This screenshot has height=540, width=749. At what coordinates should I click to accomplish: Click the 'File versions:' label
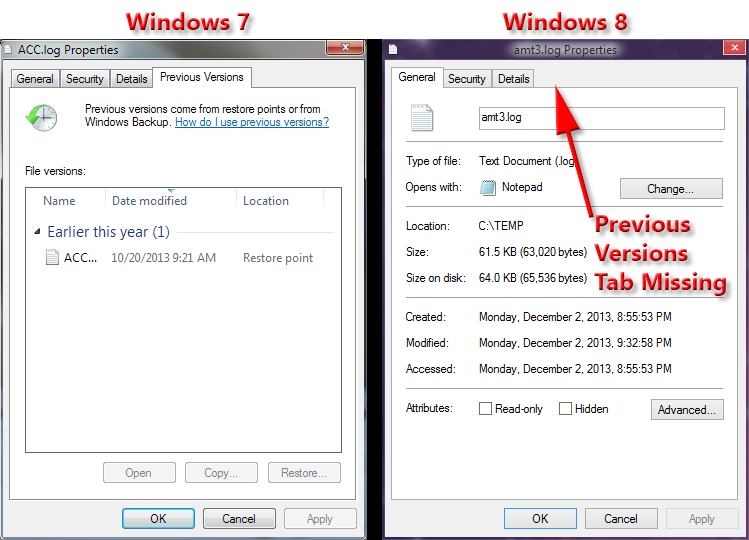pos(55,171)
